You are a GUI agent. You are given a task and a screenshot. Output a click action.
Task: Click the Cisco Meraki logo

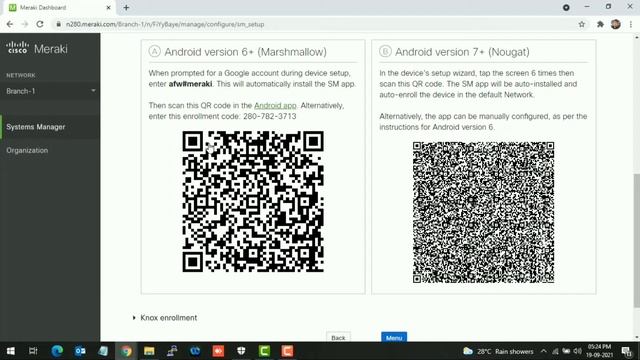coord(37,49)
